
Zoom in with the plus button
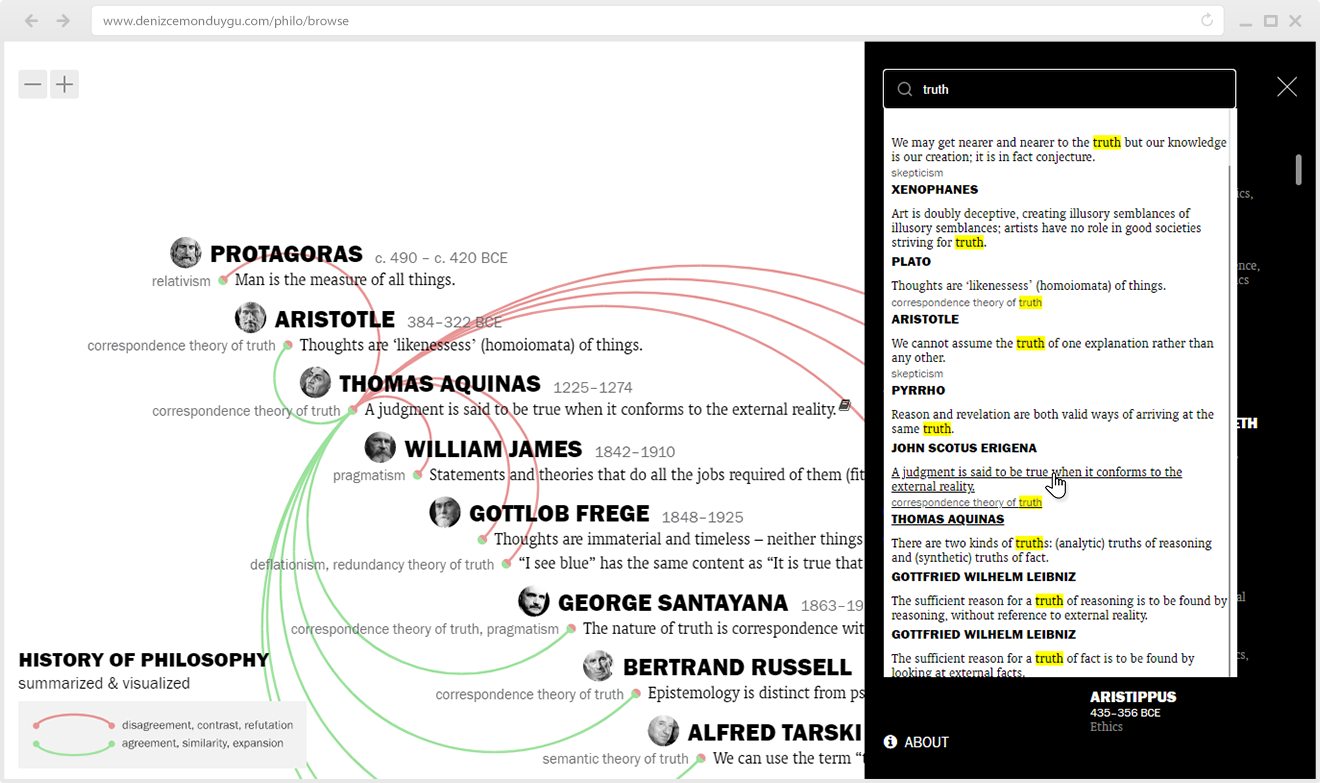click(64, 85)
